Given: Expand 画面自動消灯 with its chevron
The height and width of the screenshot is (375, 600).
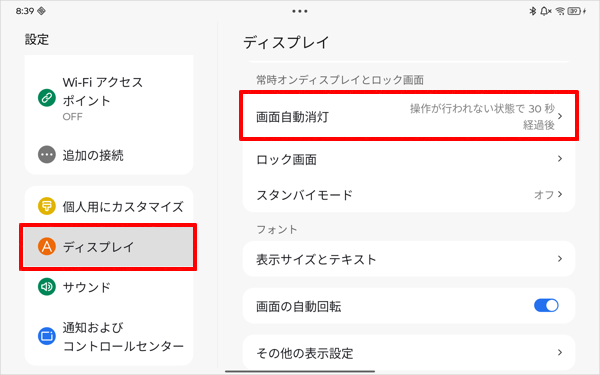Looking at the screenshot, I should (560, 116).
